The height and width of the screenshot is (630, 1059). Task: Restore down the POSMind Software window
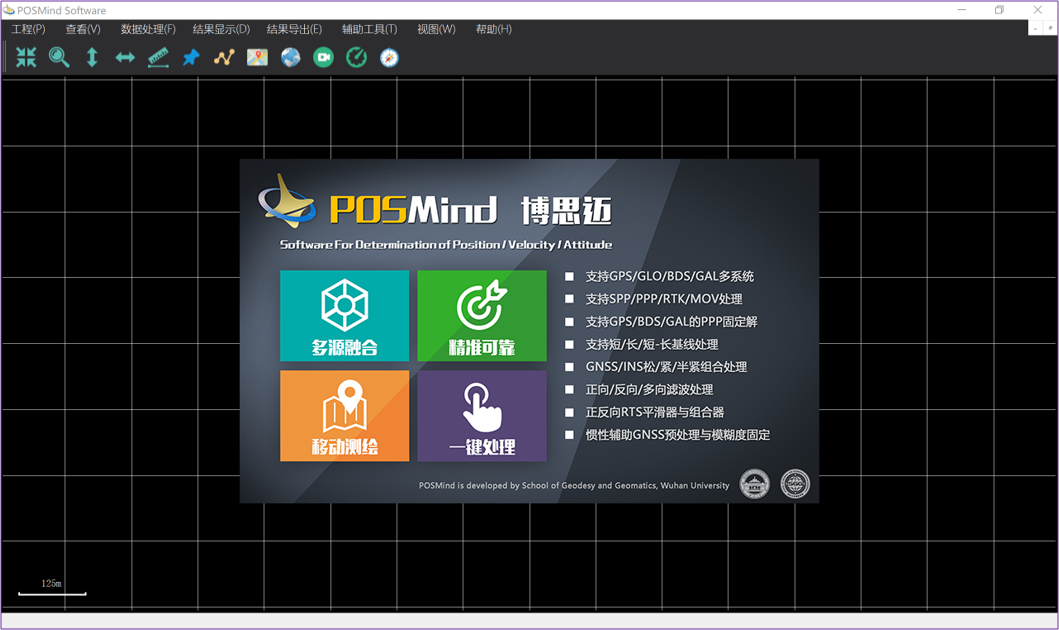(x=1000, y=10)
